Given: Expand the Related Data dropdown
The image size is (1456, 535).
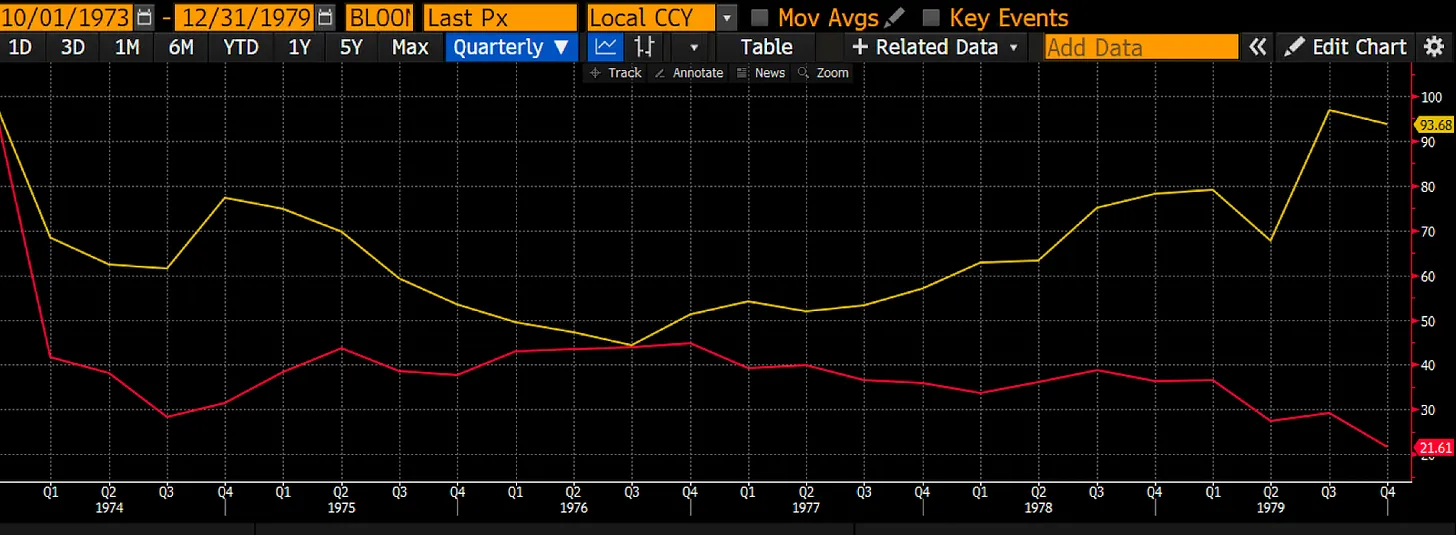Looking at the screenshot, I should (936, 47).
